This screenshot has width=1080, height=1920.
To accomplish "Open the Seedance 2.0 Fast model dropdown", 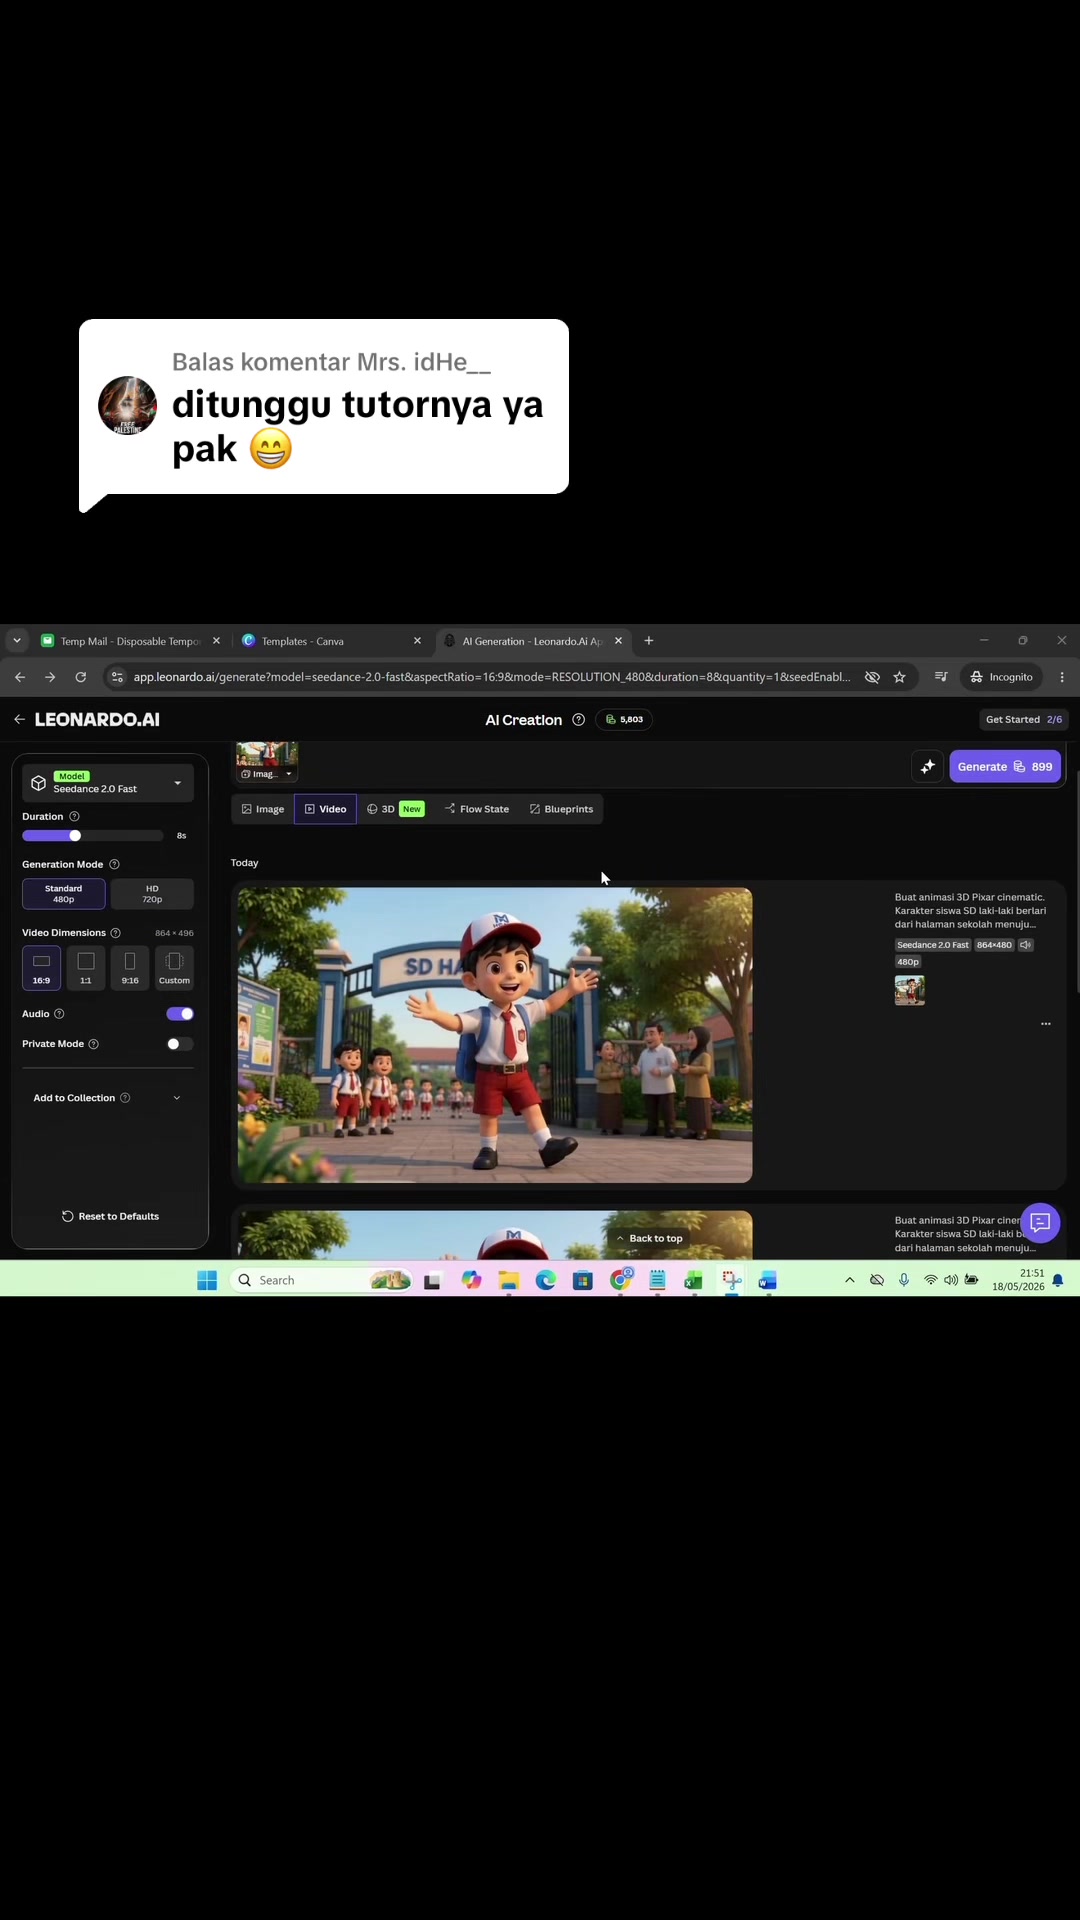I will [x=109, y=783].
